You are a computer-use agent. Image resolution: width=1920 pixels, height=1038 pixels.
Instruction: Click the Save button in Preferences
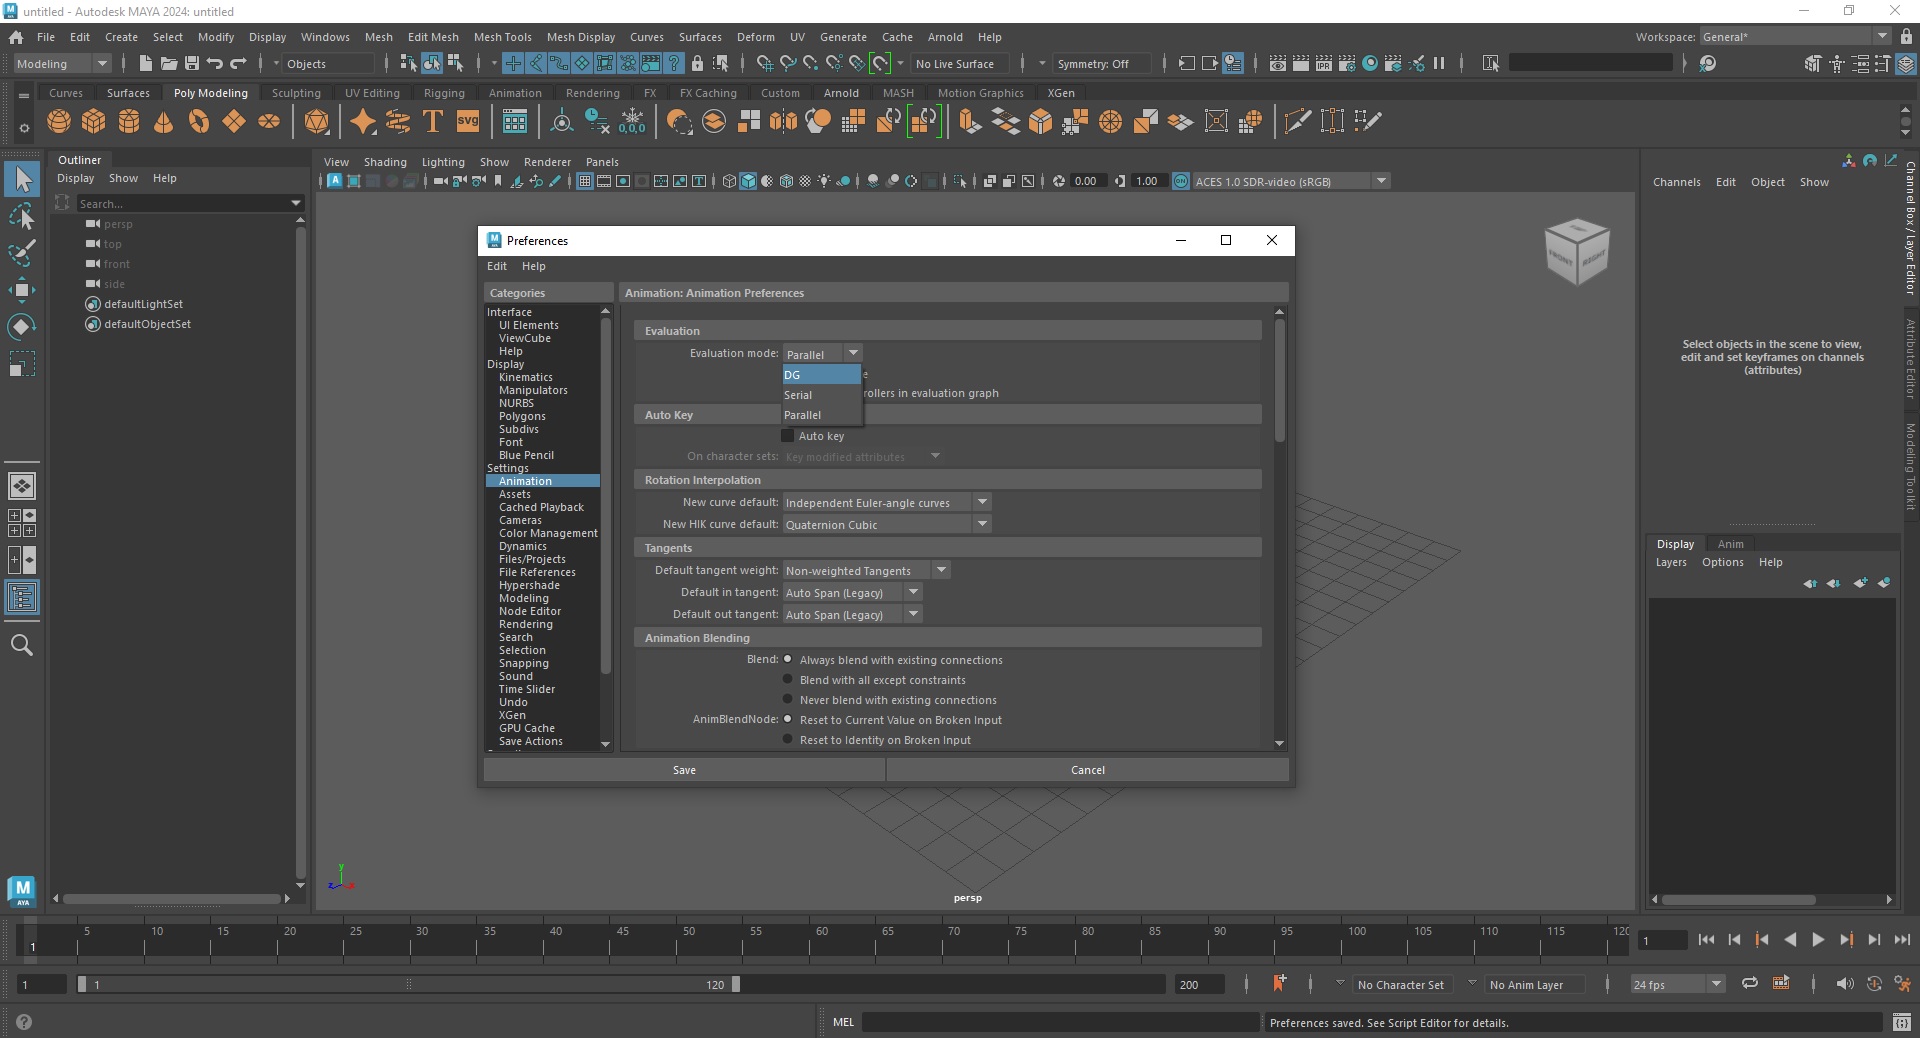pos(684,770)
